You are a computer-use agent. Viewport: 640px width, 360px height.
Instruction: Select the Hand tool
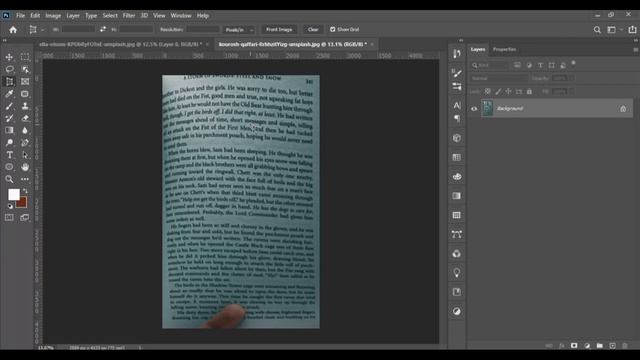pos(25,167)
